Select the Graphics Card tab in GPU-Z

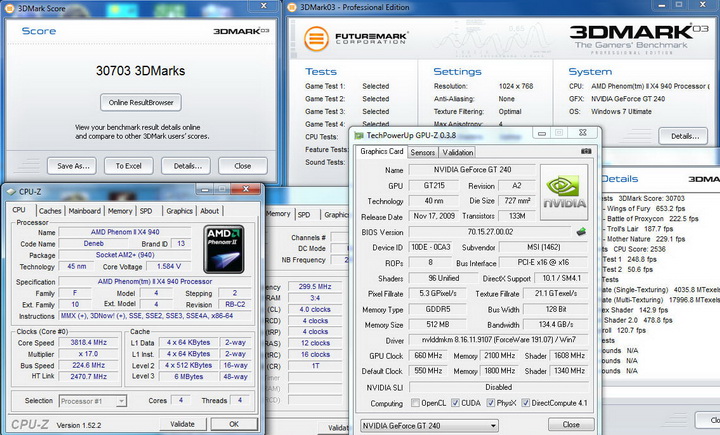pyautogui.click(x=382, y=151)
